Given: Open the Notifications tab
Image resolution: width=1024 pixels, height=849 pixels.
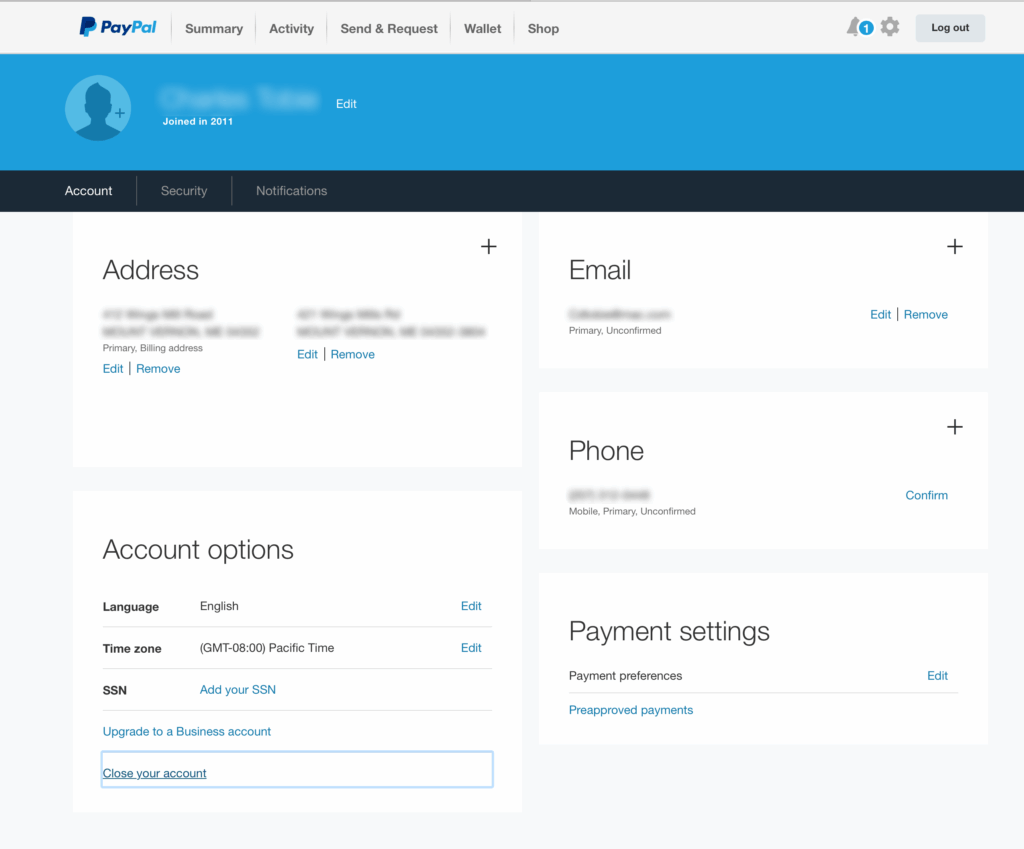Looking at the screenshot, I should coord(291,190).
